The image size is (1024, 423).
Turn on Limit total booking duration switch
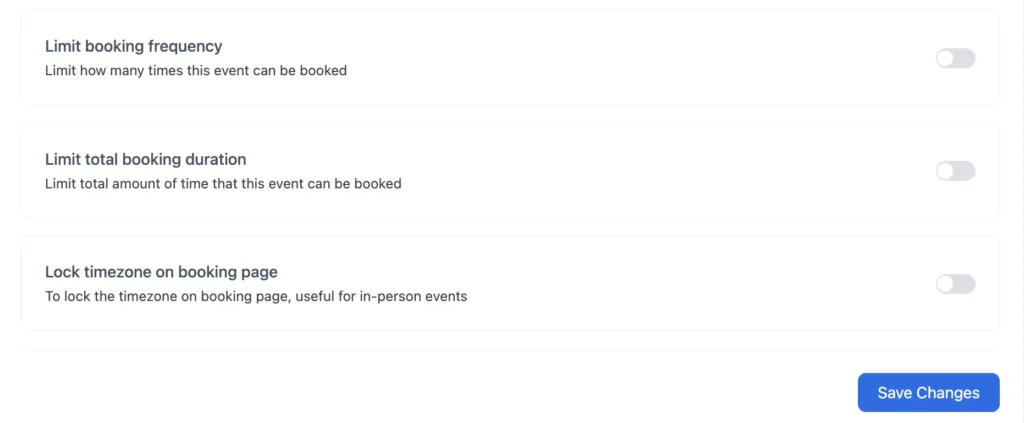955,171
